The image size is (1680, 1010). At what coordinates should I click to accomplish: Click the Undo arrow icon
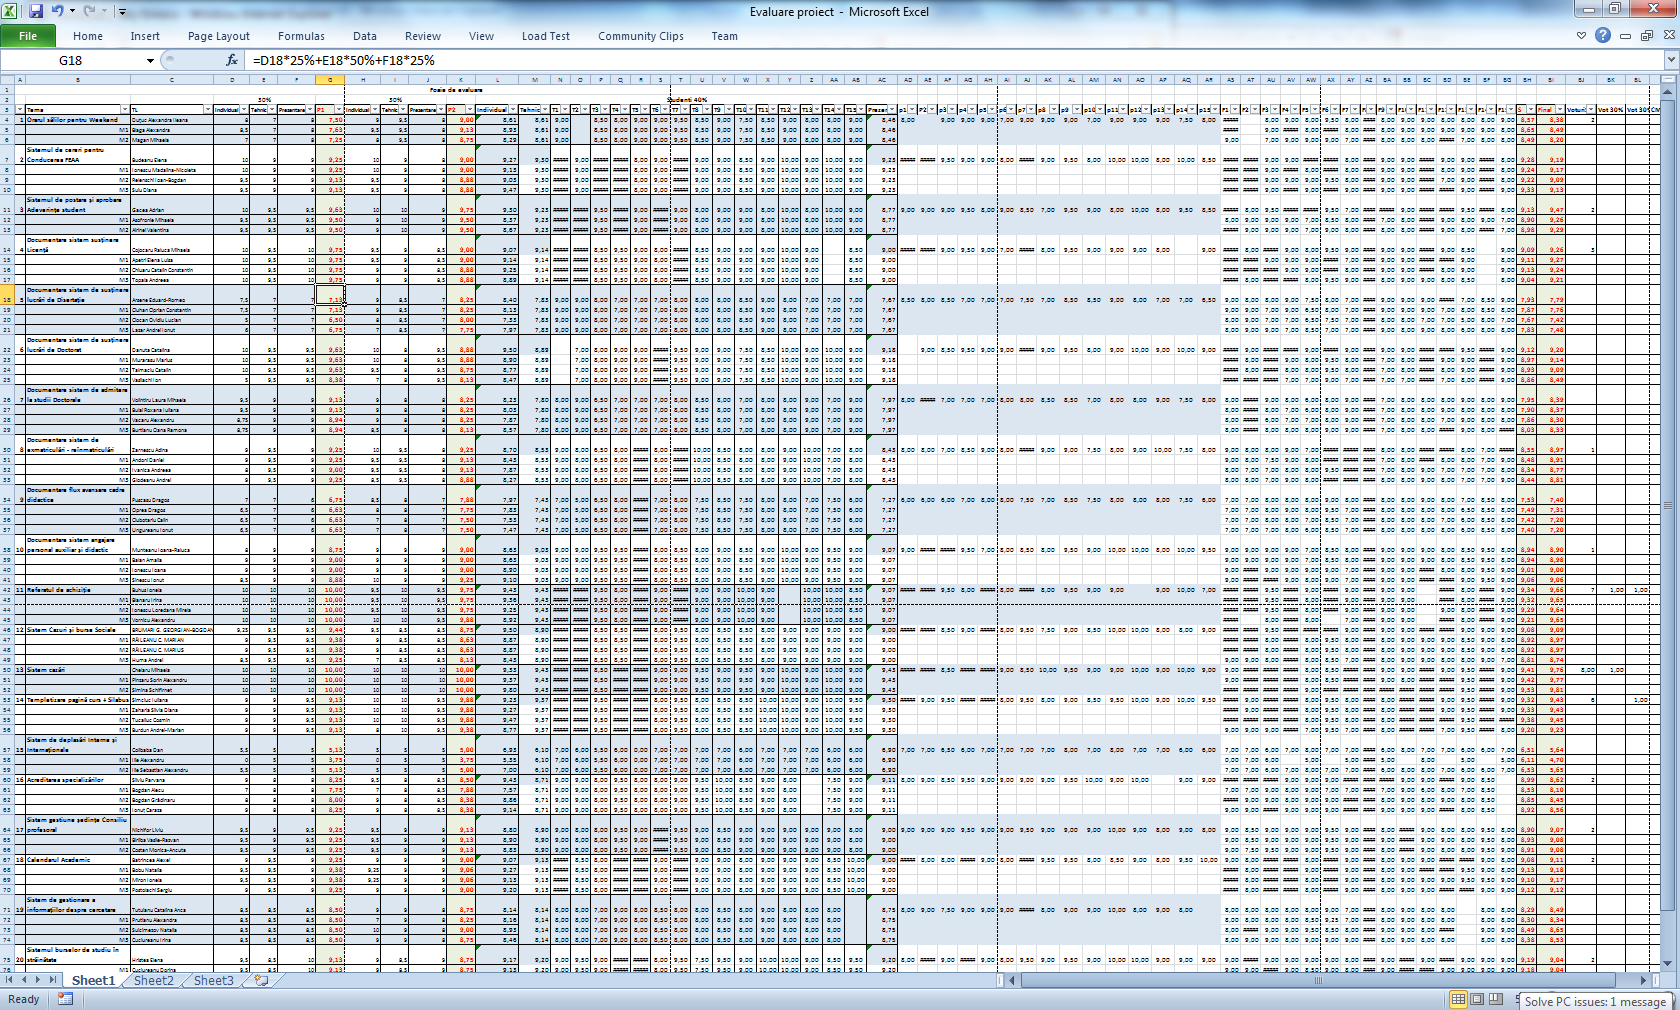[x=58, y=11]
